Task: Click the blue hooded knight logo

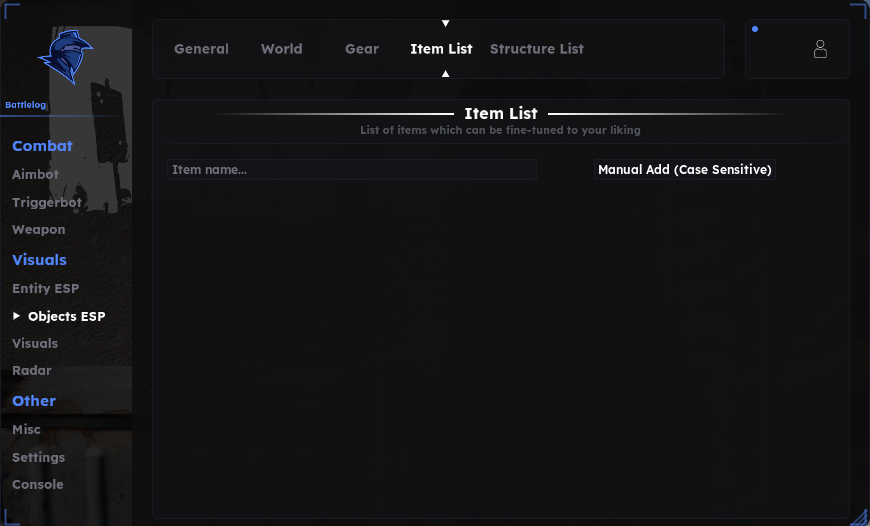Action: 65,57
